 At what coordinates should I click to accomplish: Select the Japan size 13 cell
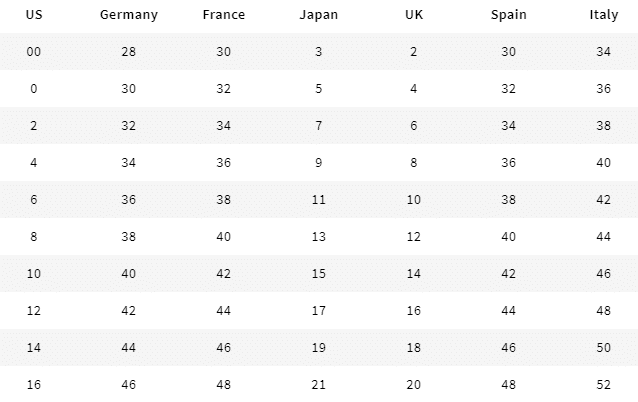319,237
